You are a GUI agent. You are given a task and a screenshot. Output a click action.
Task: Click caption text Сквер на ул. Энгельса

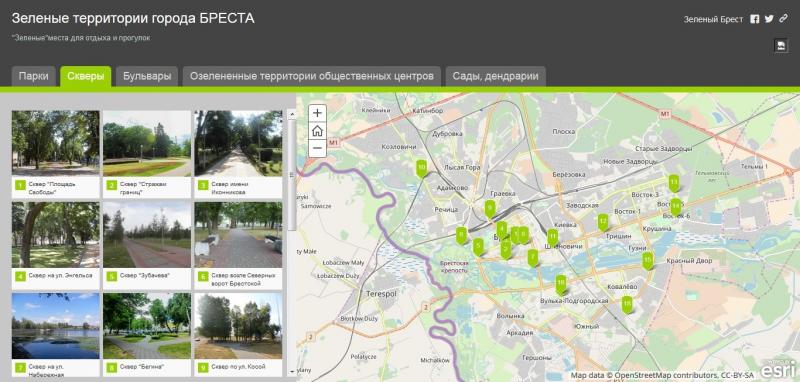(x=60, y=275)
